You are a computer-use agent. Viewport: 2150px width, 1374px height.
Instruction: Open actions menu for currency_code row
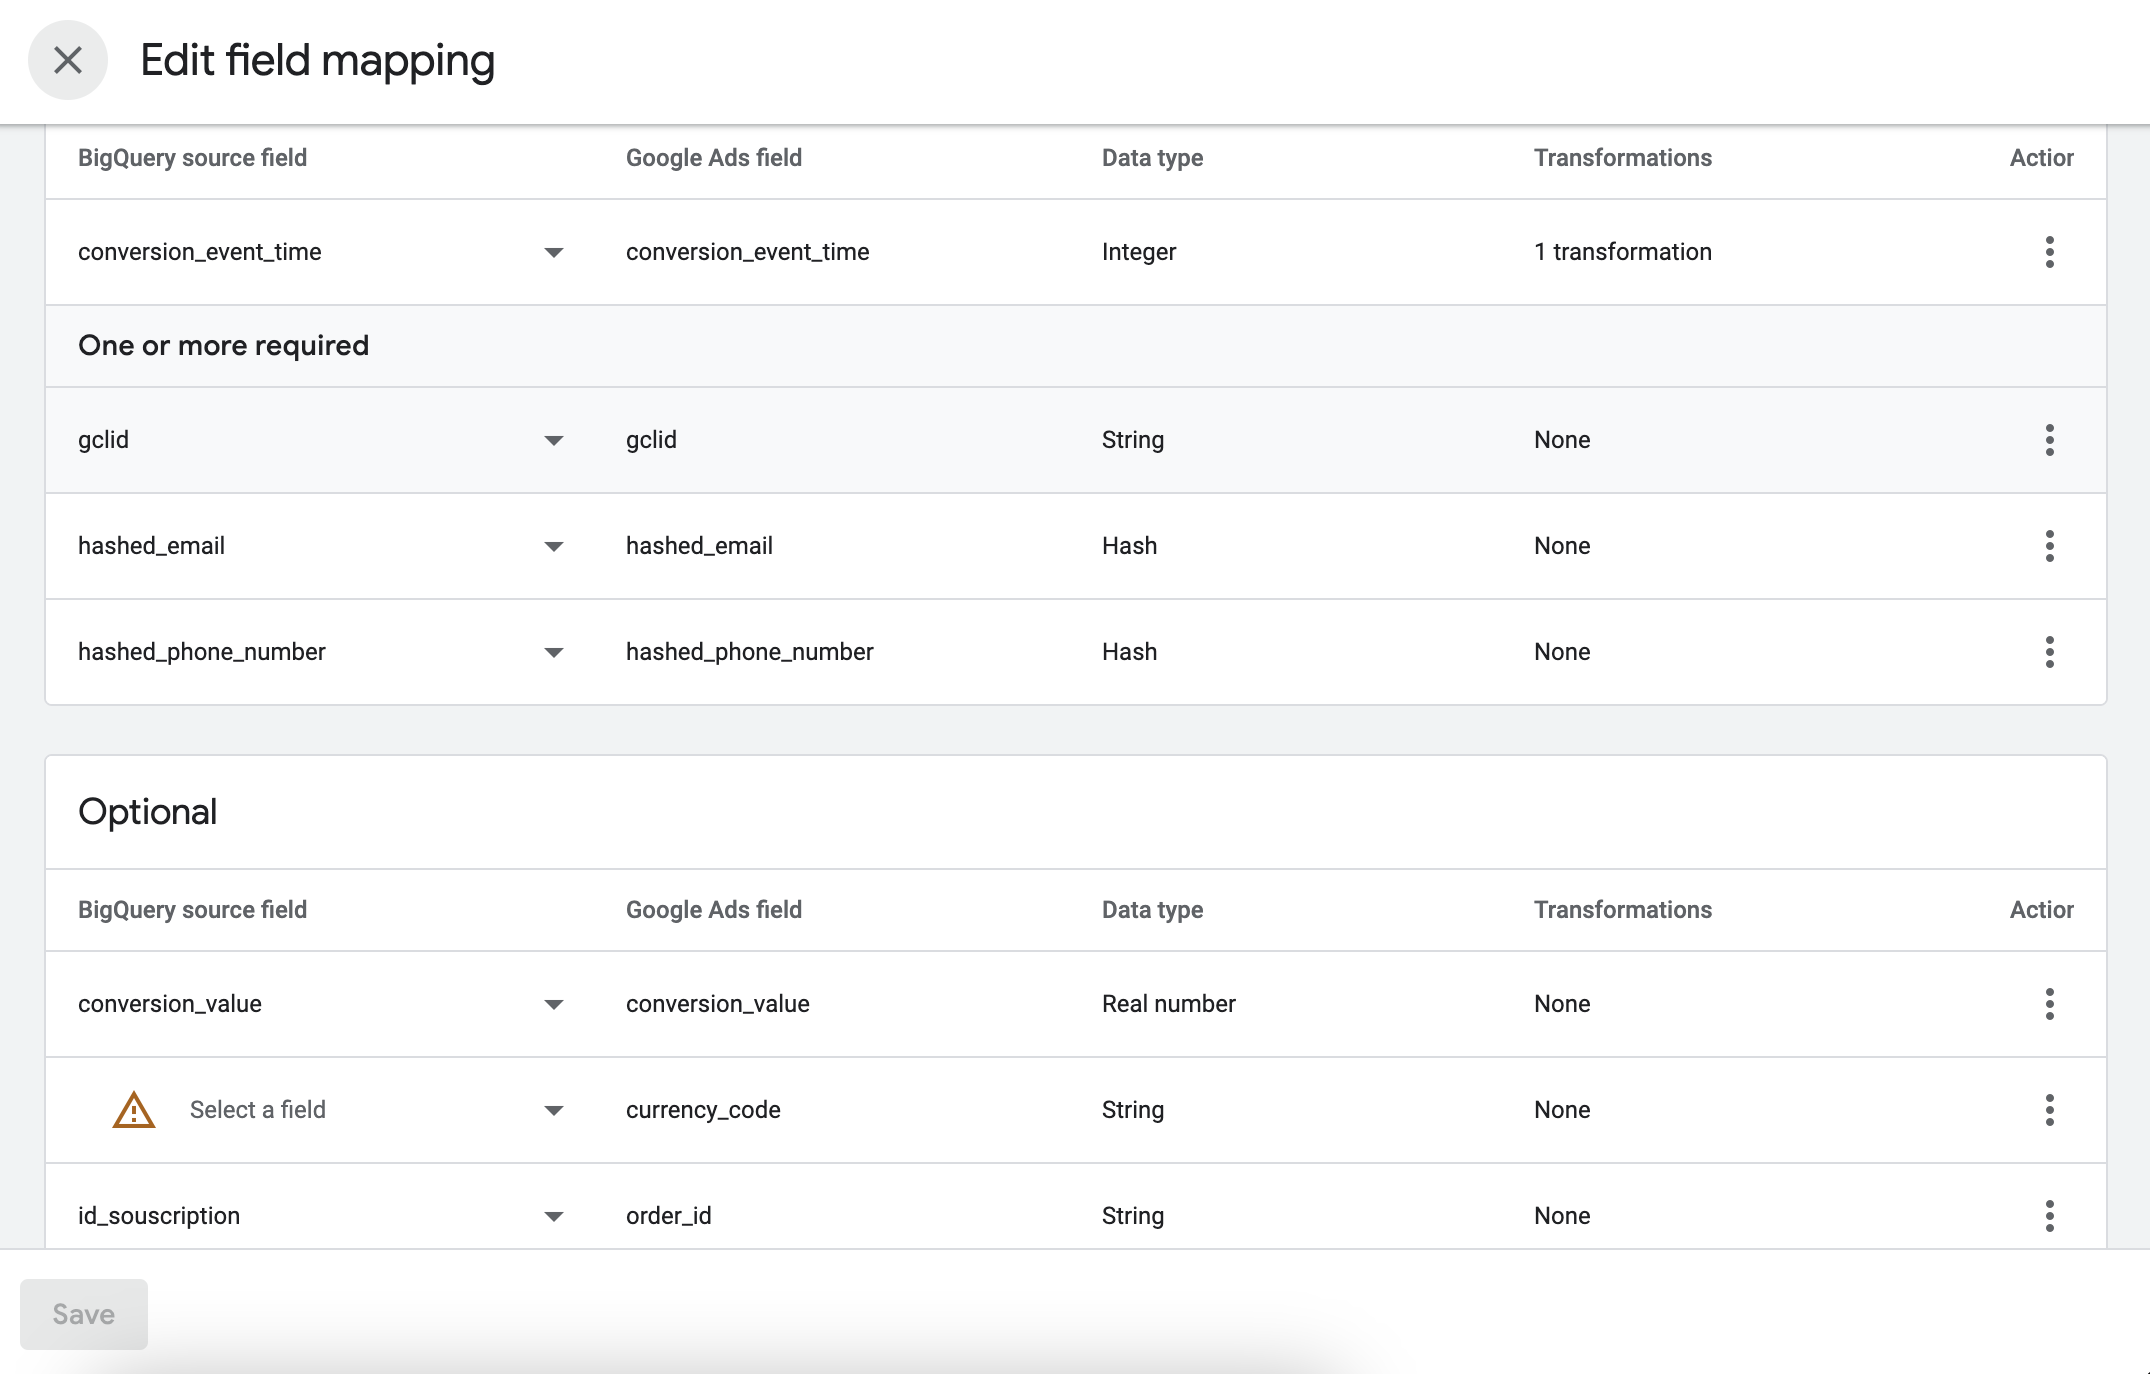2049,1110
